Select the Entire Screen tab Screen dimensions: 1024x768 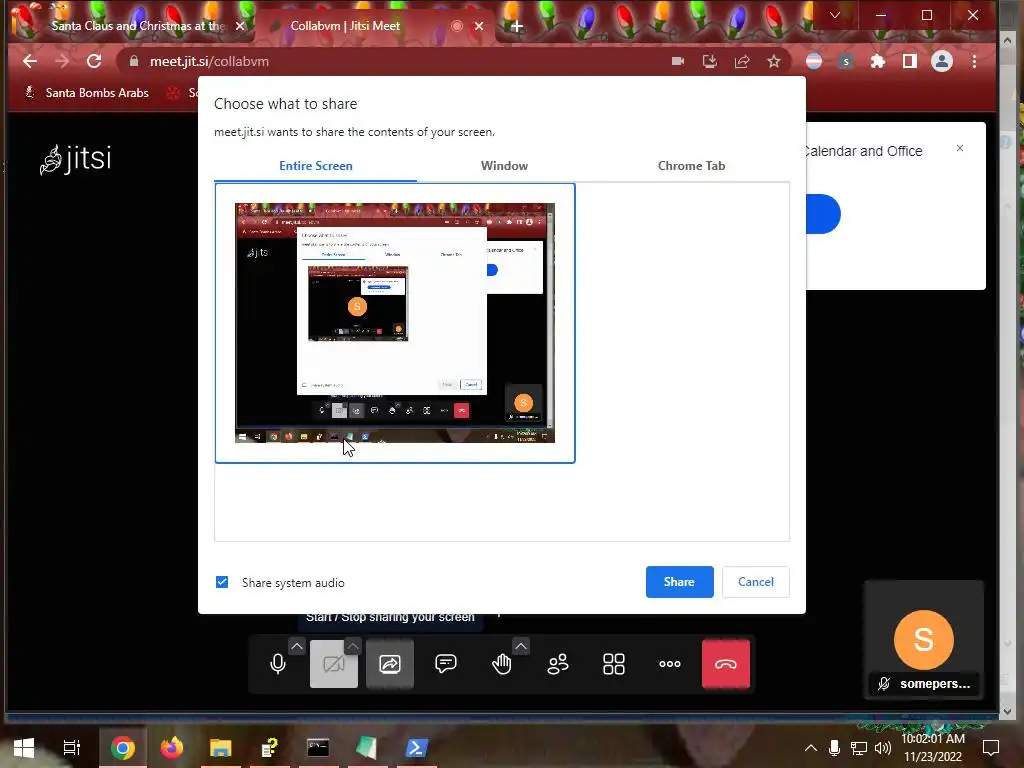click(315, 166)
